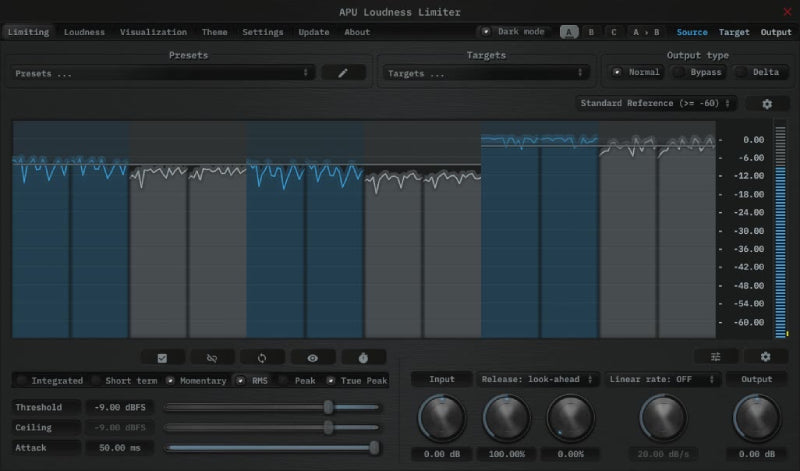800x471 pixels.
Task: Select Delta output type
Action: point(760,72)
